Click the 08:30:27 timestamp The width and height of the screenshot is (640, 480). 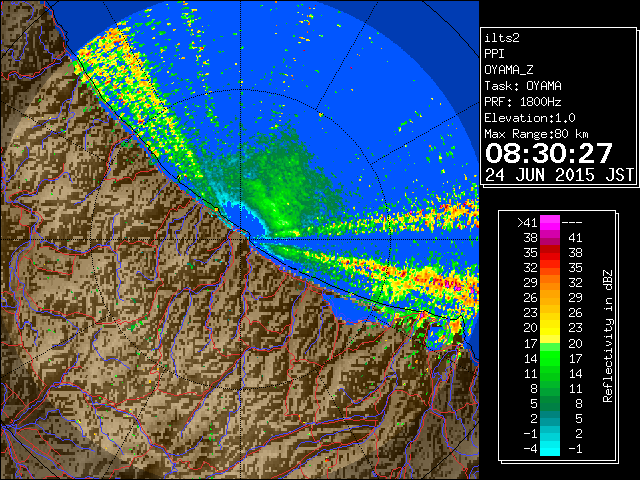[x=549, y=153]
